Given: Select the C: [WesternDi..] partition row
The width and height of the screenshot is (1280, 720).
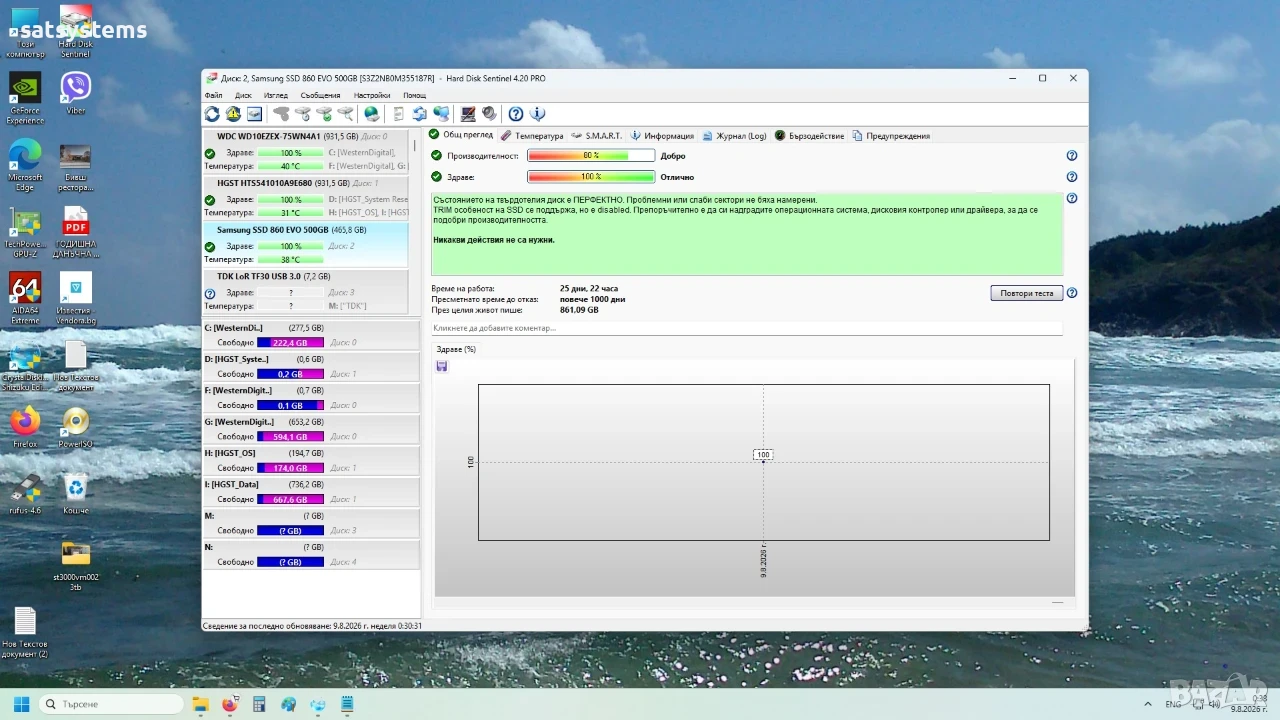Looking at the screenshot, I should 311,335.
